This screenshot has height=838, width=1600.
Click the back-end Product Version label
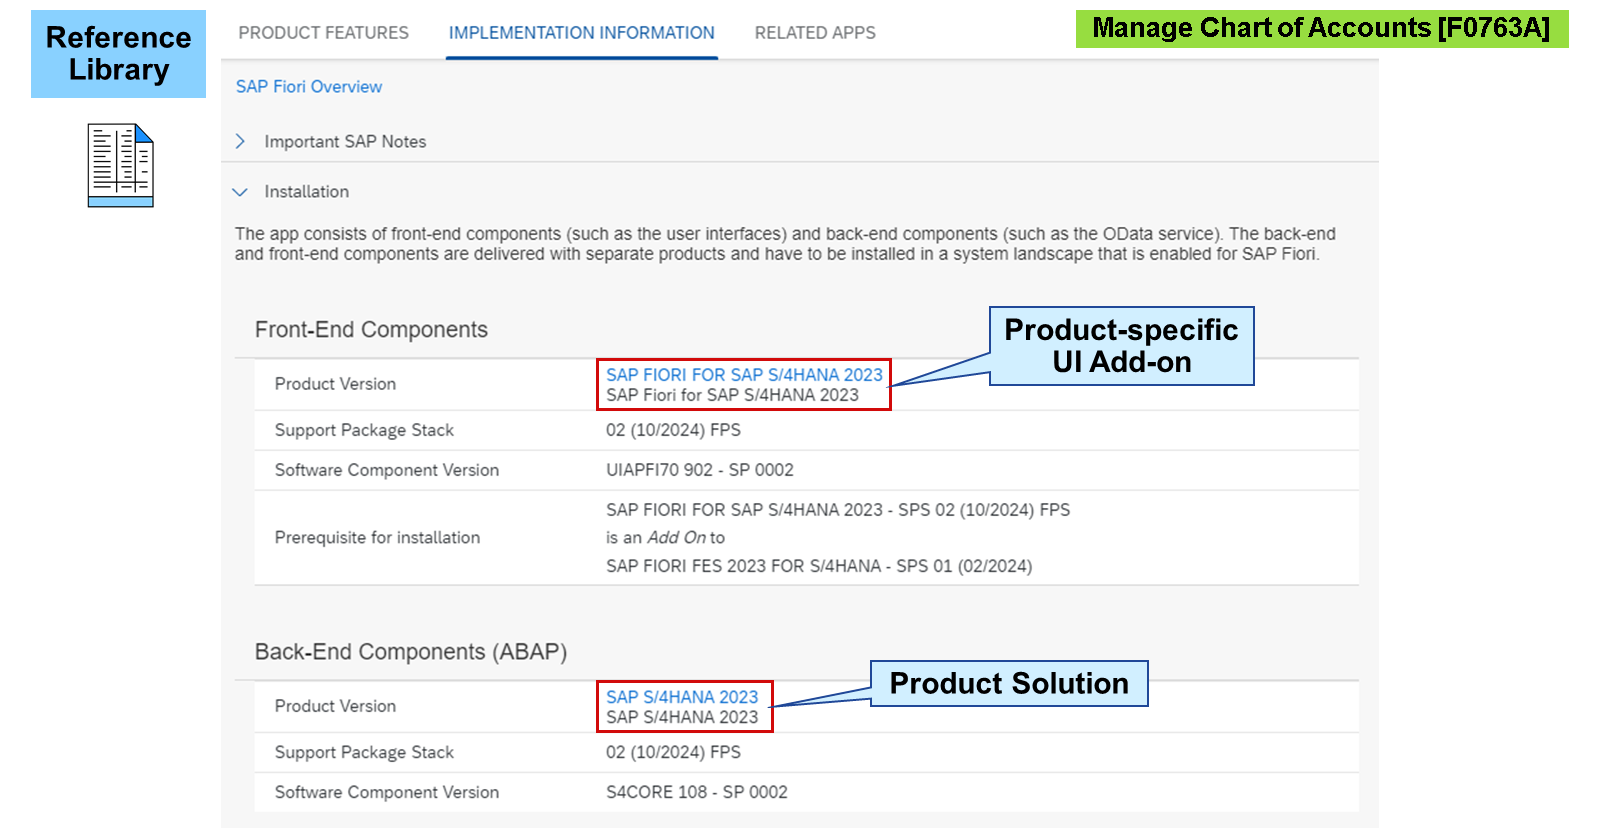pos(335,706)
